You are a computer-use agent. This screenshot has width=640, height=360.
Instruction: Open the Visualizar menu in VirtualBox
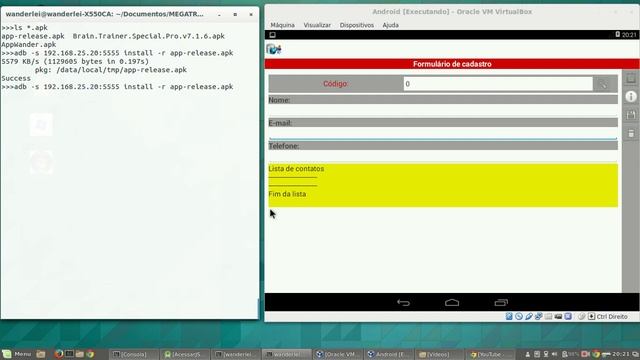click(x=317, y=25)
